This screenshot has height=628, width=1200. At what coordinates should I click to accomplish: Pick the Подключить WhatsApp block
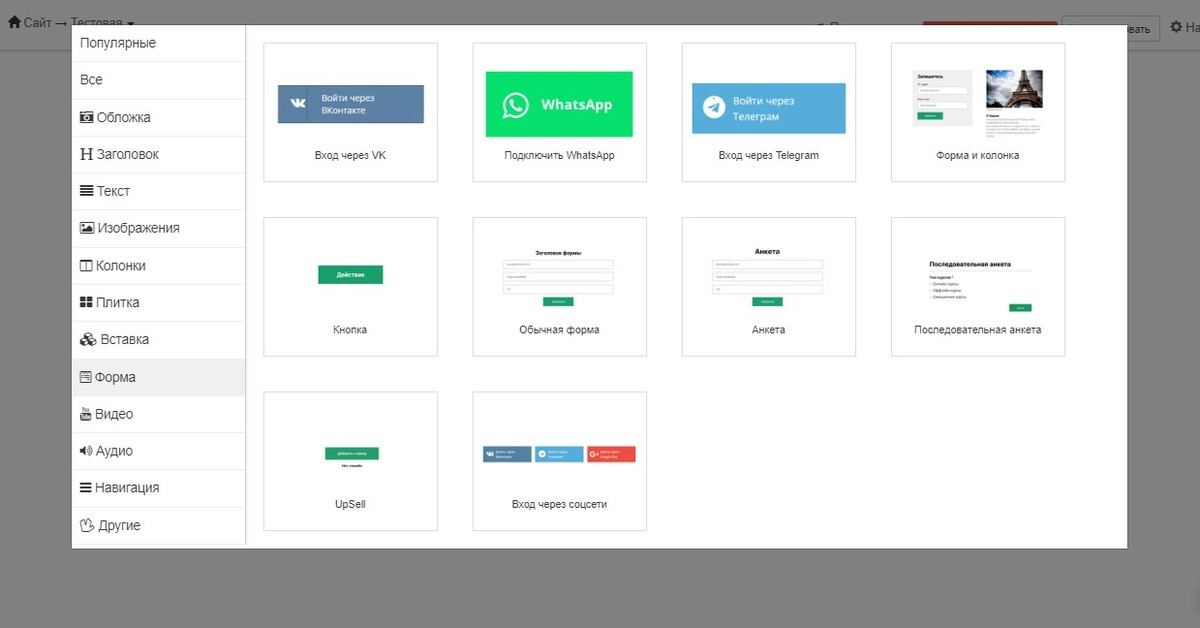559,112
